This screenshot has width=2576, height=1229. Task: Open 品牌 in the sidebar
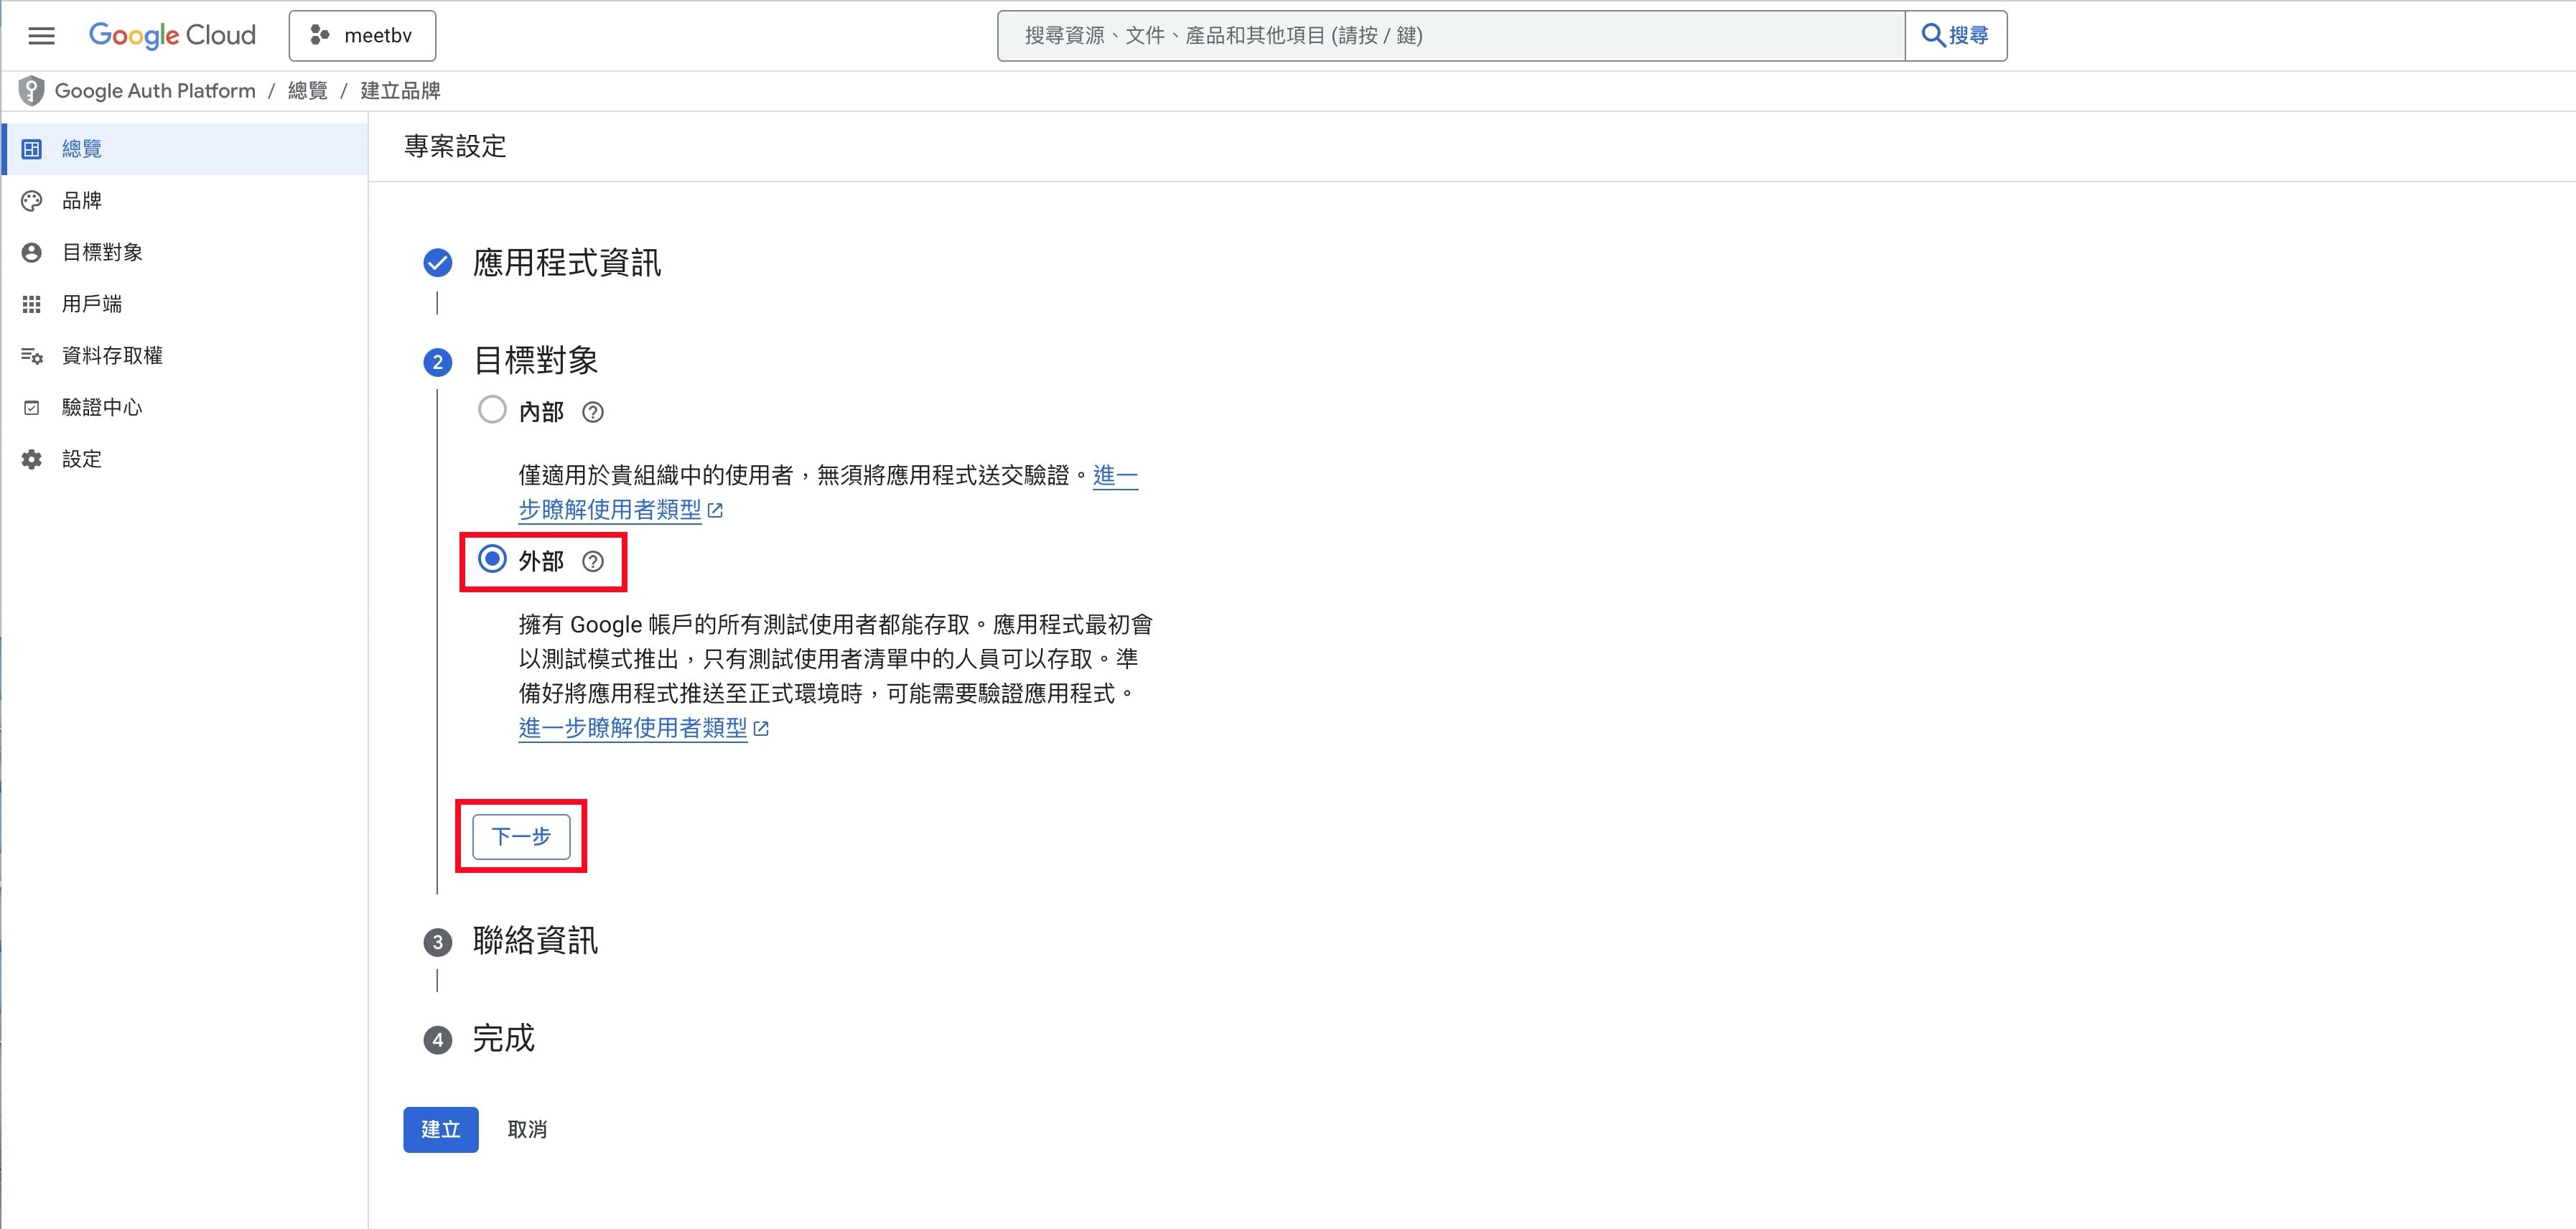pyautogui.click(x=185, y=201)
